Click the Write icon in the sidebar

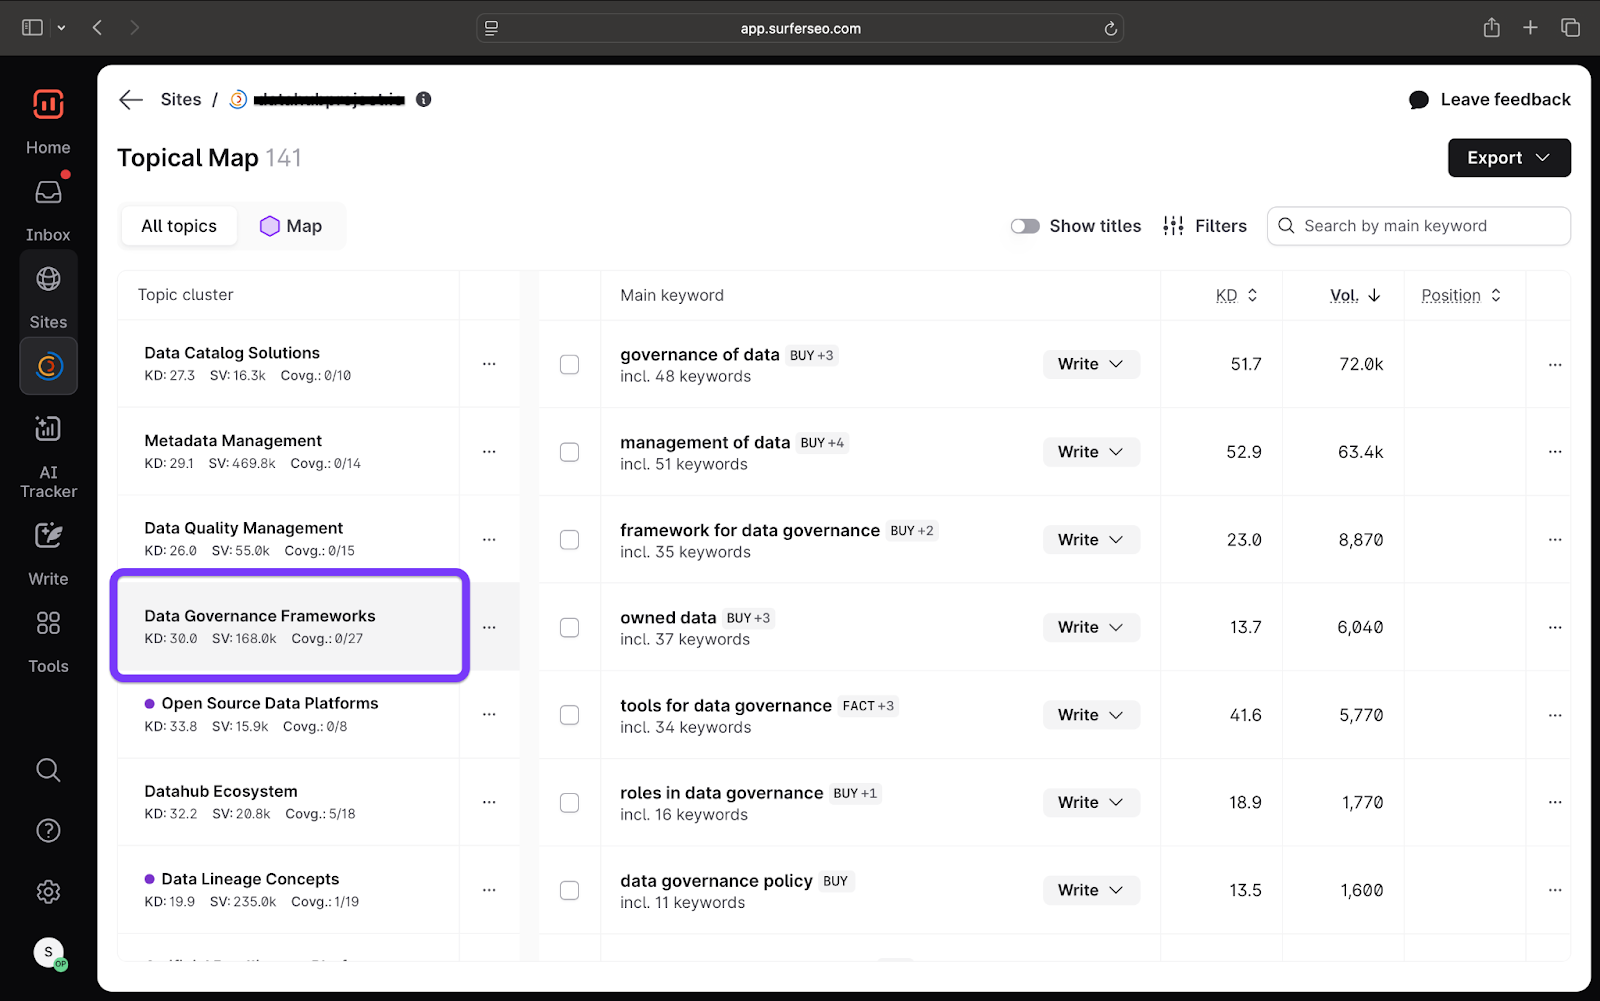point(48,537)
